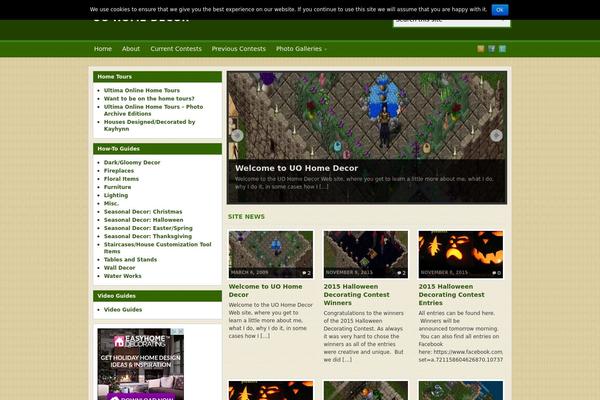This screenshot has height=400, width=600.
Task: Open the Water Works guide
Action: point(122,276)
